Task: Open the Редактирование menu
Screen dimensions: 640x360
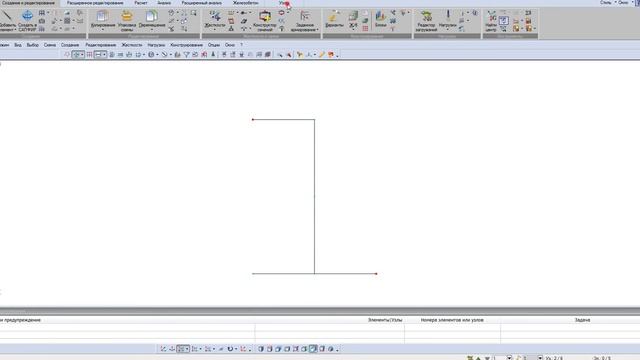Action: [101, 45]
